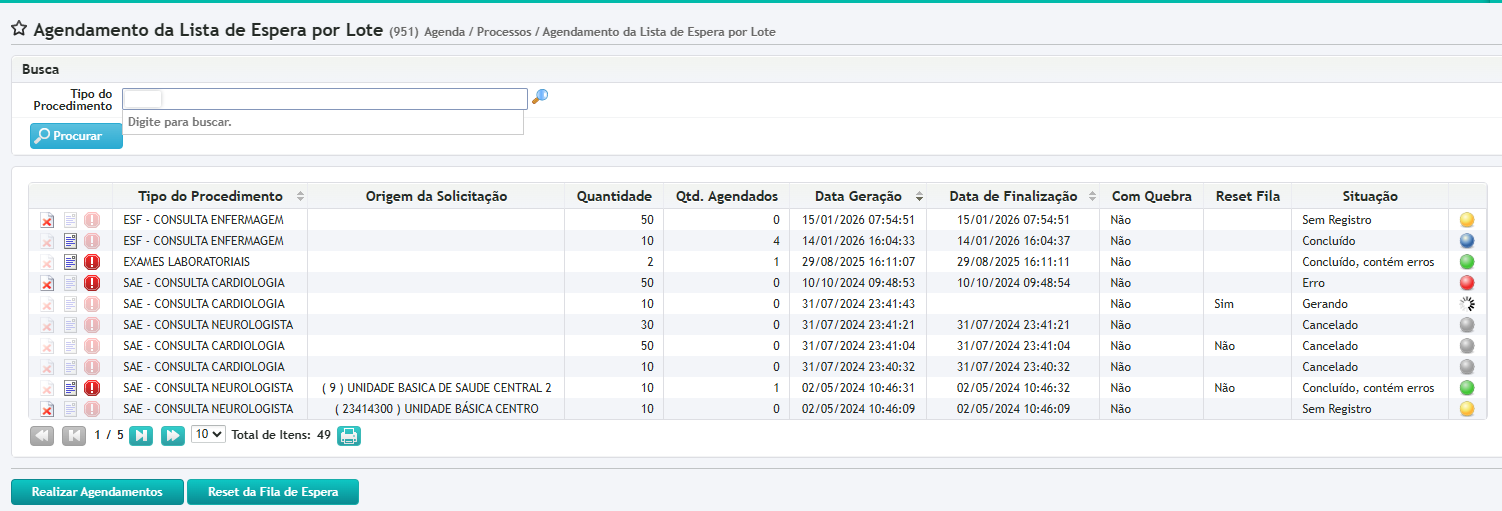Click the favorite star beside the page title
The width and height of the screenshot is (1502, 511).
[x=19, y=29]
